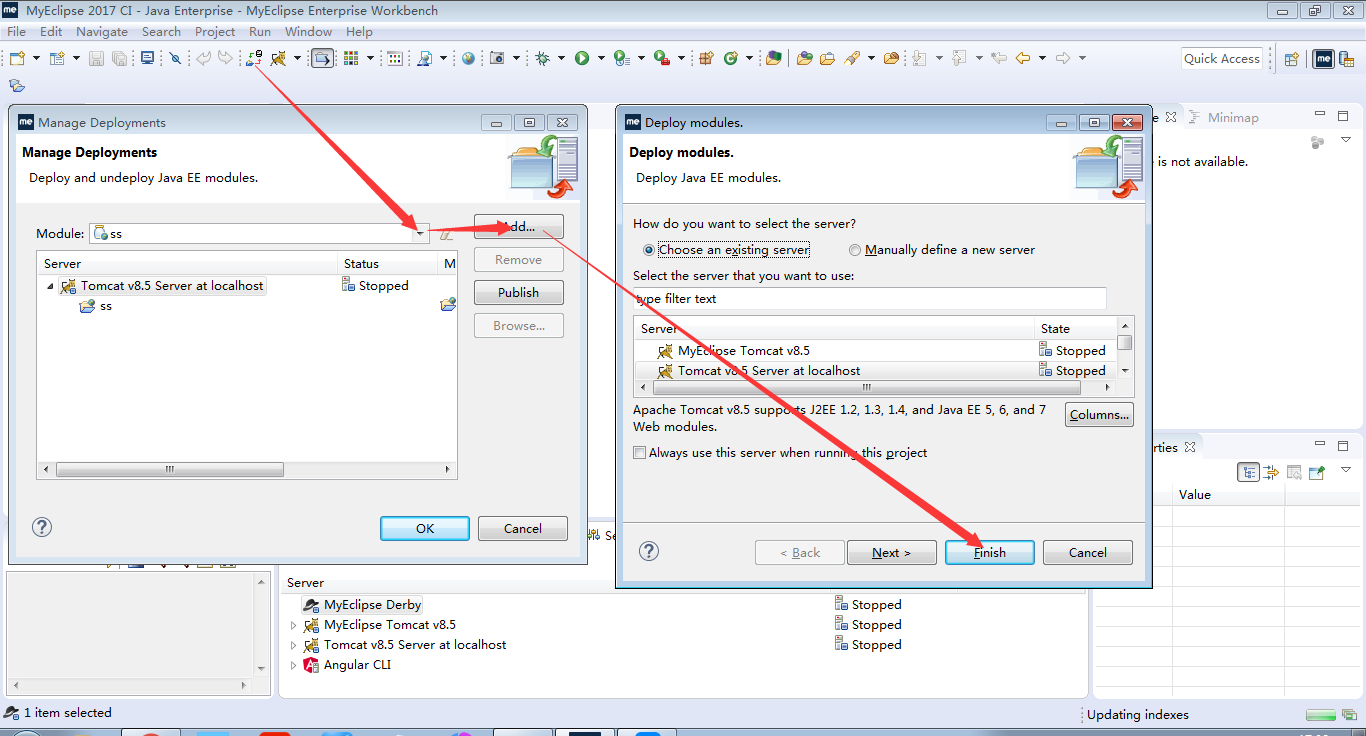Viewport: 1366px width, 736px height.
Task: Click the globe web browser toolbar icon
Action: tap(468, 58)
